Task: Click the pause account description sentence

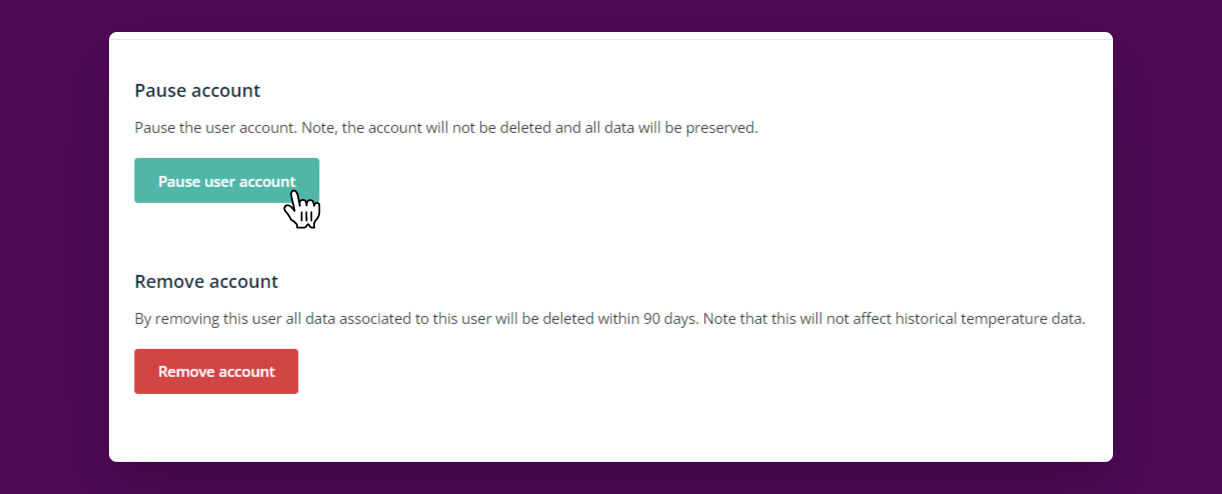Action: coord(446,128)
